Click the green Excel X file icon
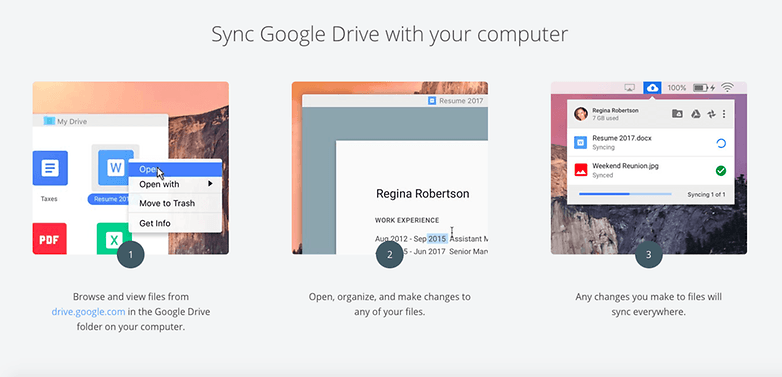The width and height of the screenshot is (782, 377). point(114,239)
